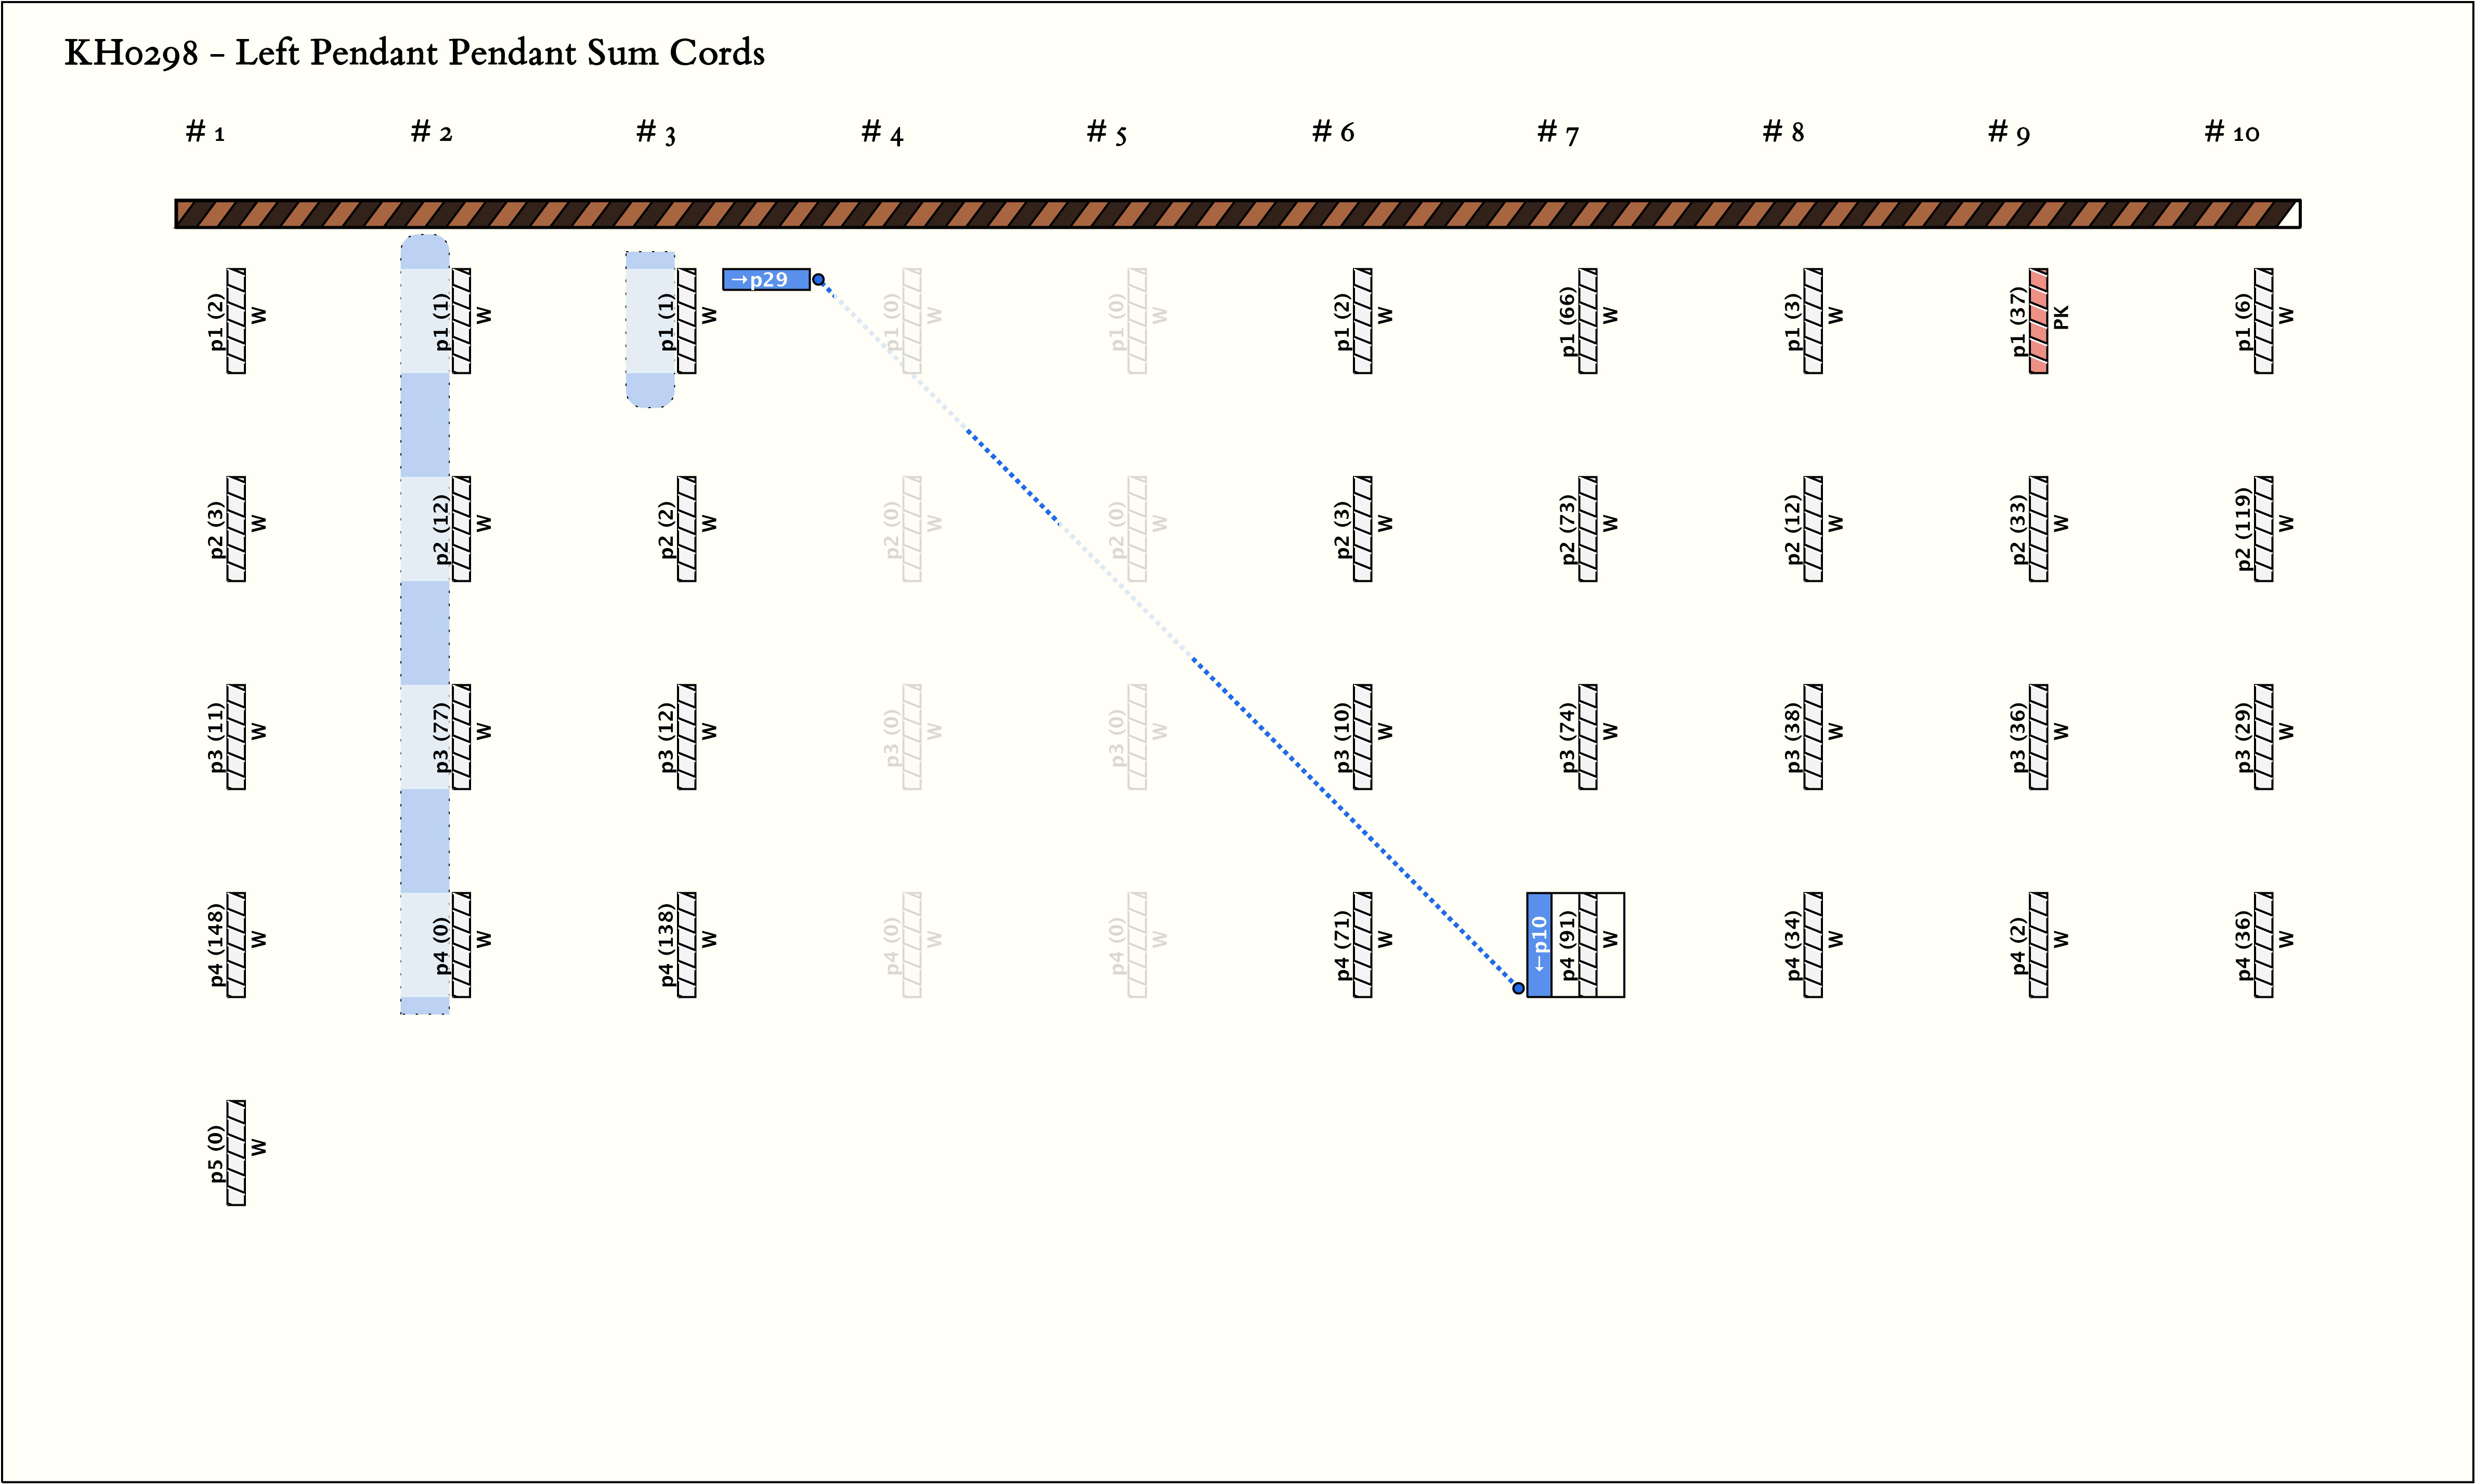Click faded cord p3 (0) in column 5
The image size is (2476, 1484).
coord(1137,737)
